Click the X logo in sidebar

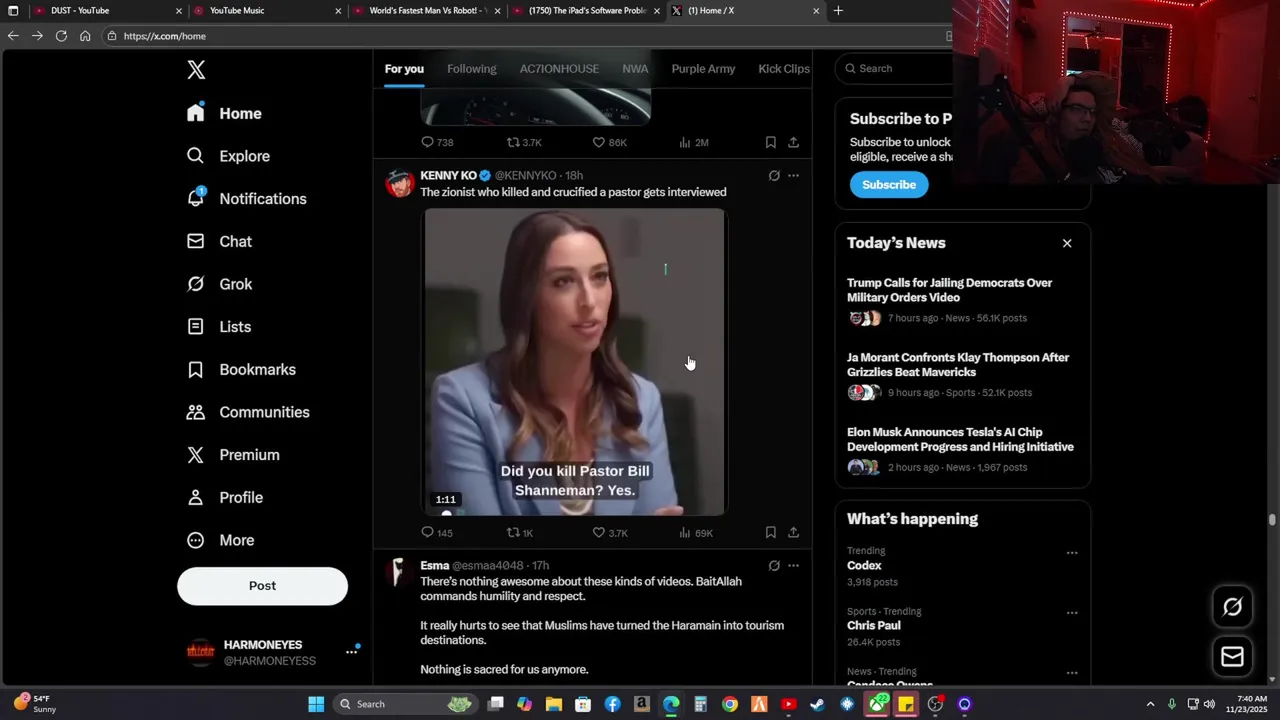pyautogui.click(x=196, y=70)
